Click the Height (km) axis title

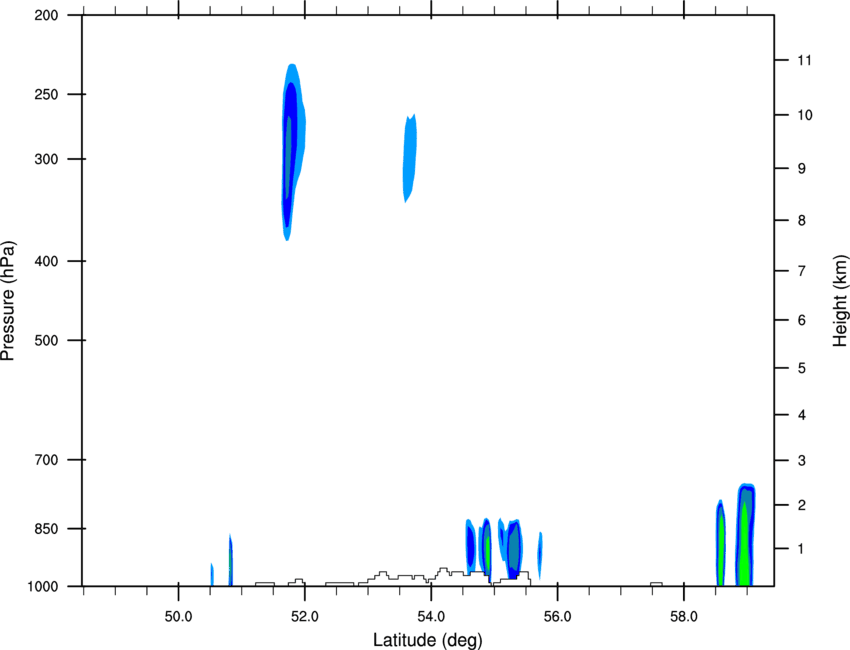click(x=839, y=300)
